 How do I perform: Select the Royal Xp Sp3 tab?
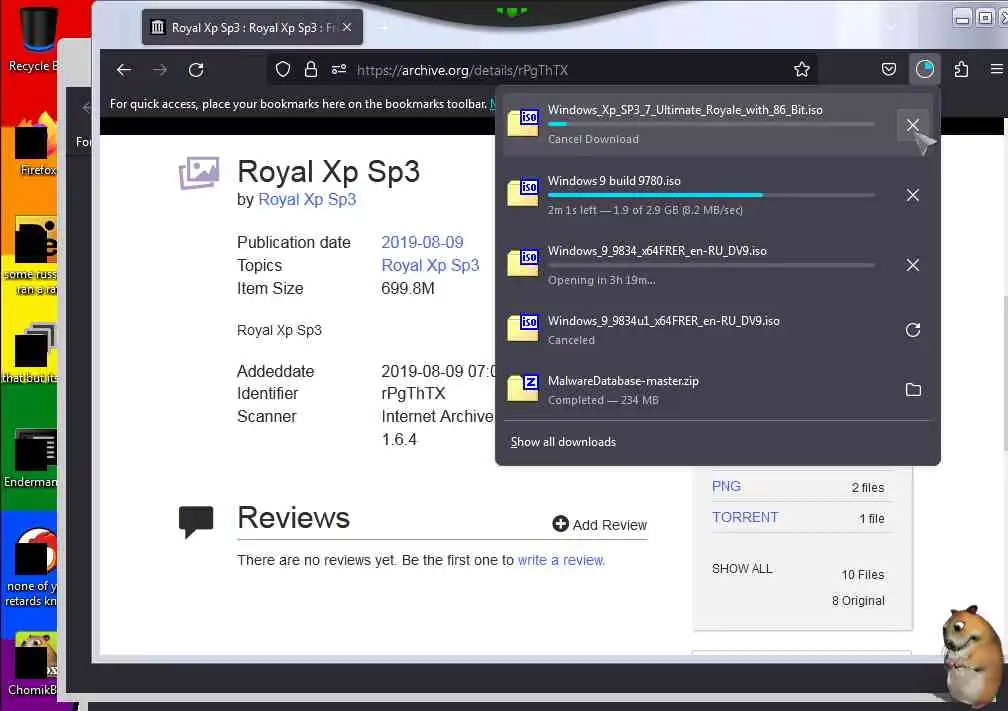(x=252, y=27)
